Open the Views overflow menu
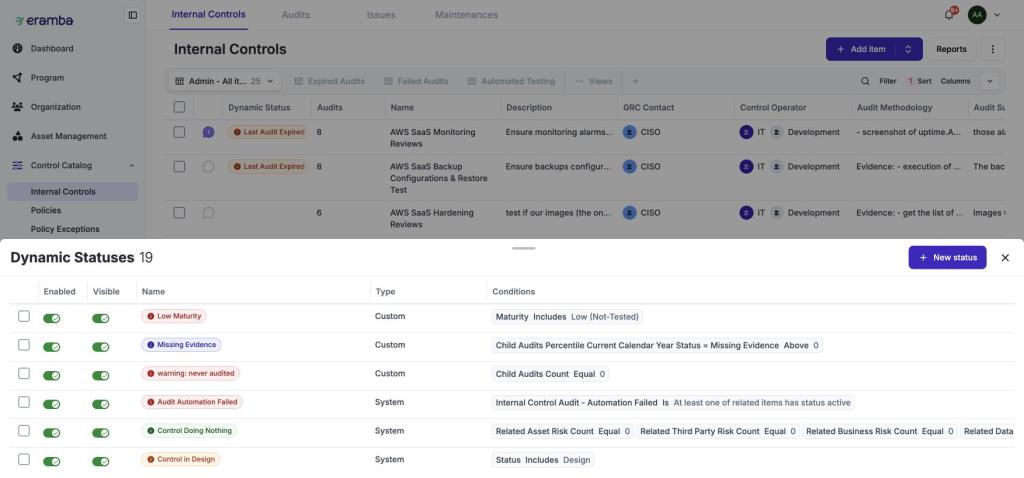This screenshot has height=478, width=1024. [594, 81]
